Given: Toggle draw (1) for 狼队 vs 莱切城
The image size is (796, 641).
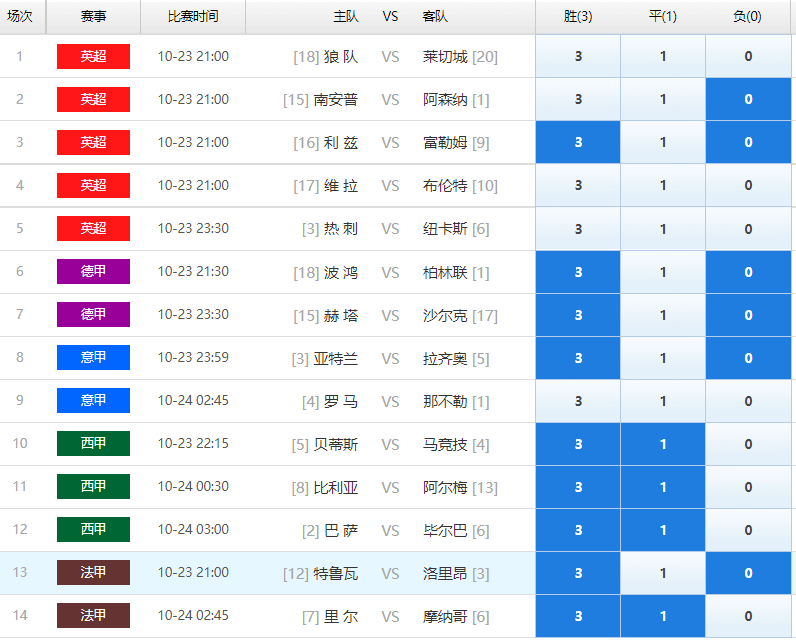Looking at the screenshot, I should [x=662, y=56].
